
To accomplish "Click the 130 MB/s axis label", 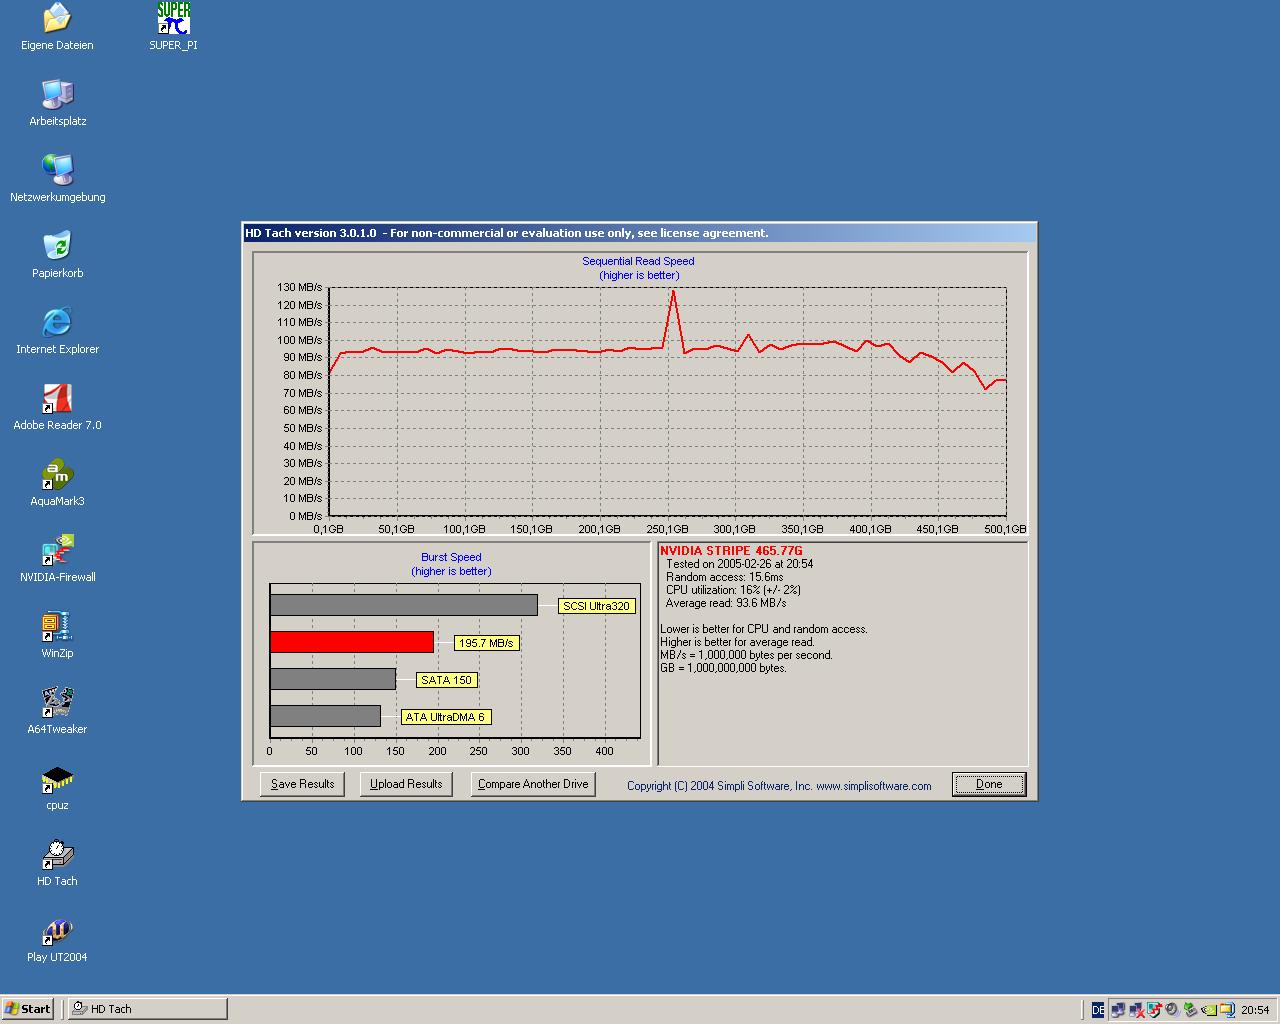I will point(300,287).
